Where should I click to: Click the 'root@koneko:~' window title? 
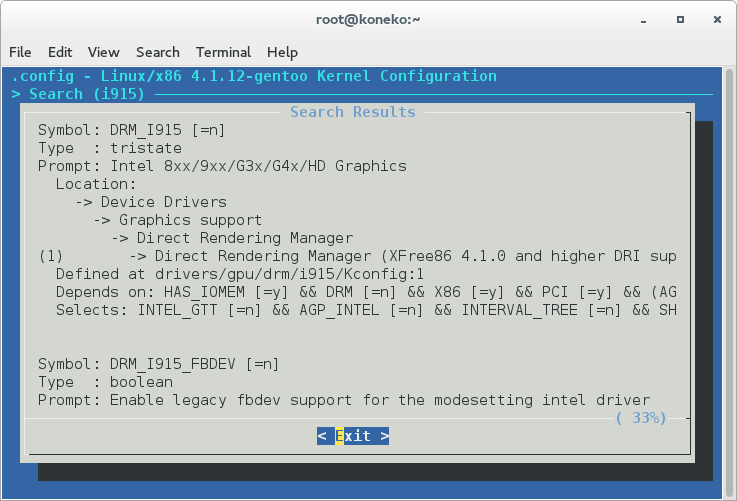(368, 20)
